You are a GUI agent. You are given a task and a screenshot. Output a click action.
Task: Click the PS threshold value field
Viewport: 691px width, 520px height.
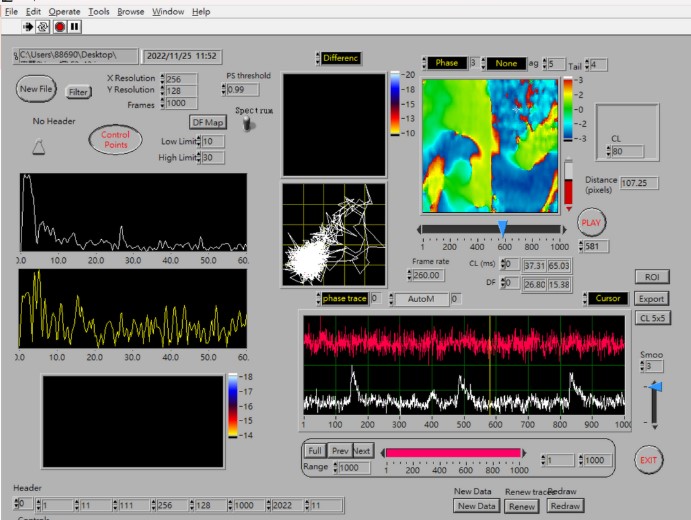click(243, 89)
